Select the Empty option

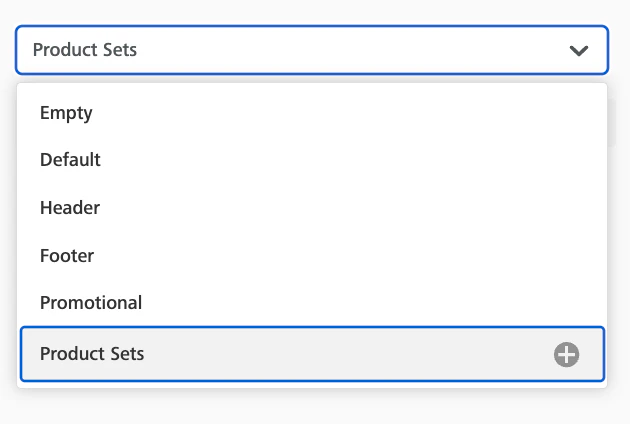66,113
